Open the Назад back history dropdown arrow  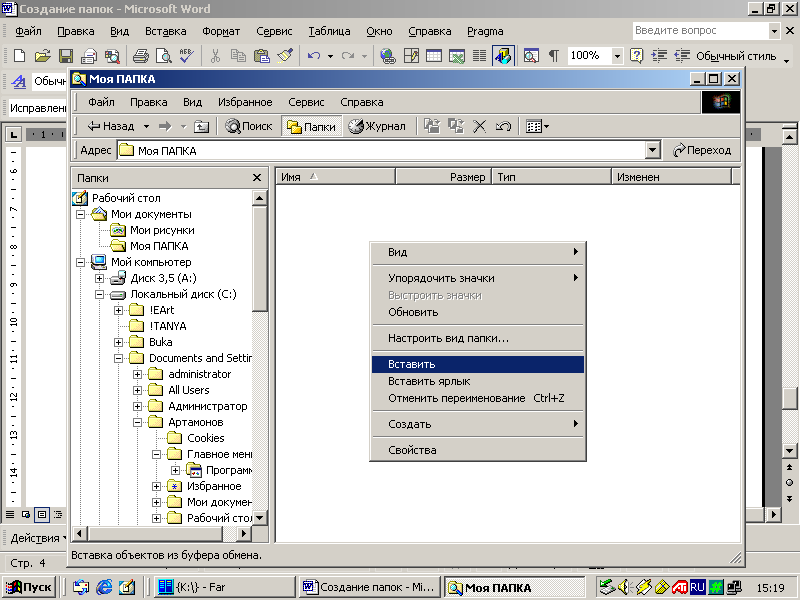click(146, 126)
